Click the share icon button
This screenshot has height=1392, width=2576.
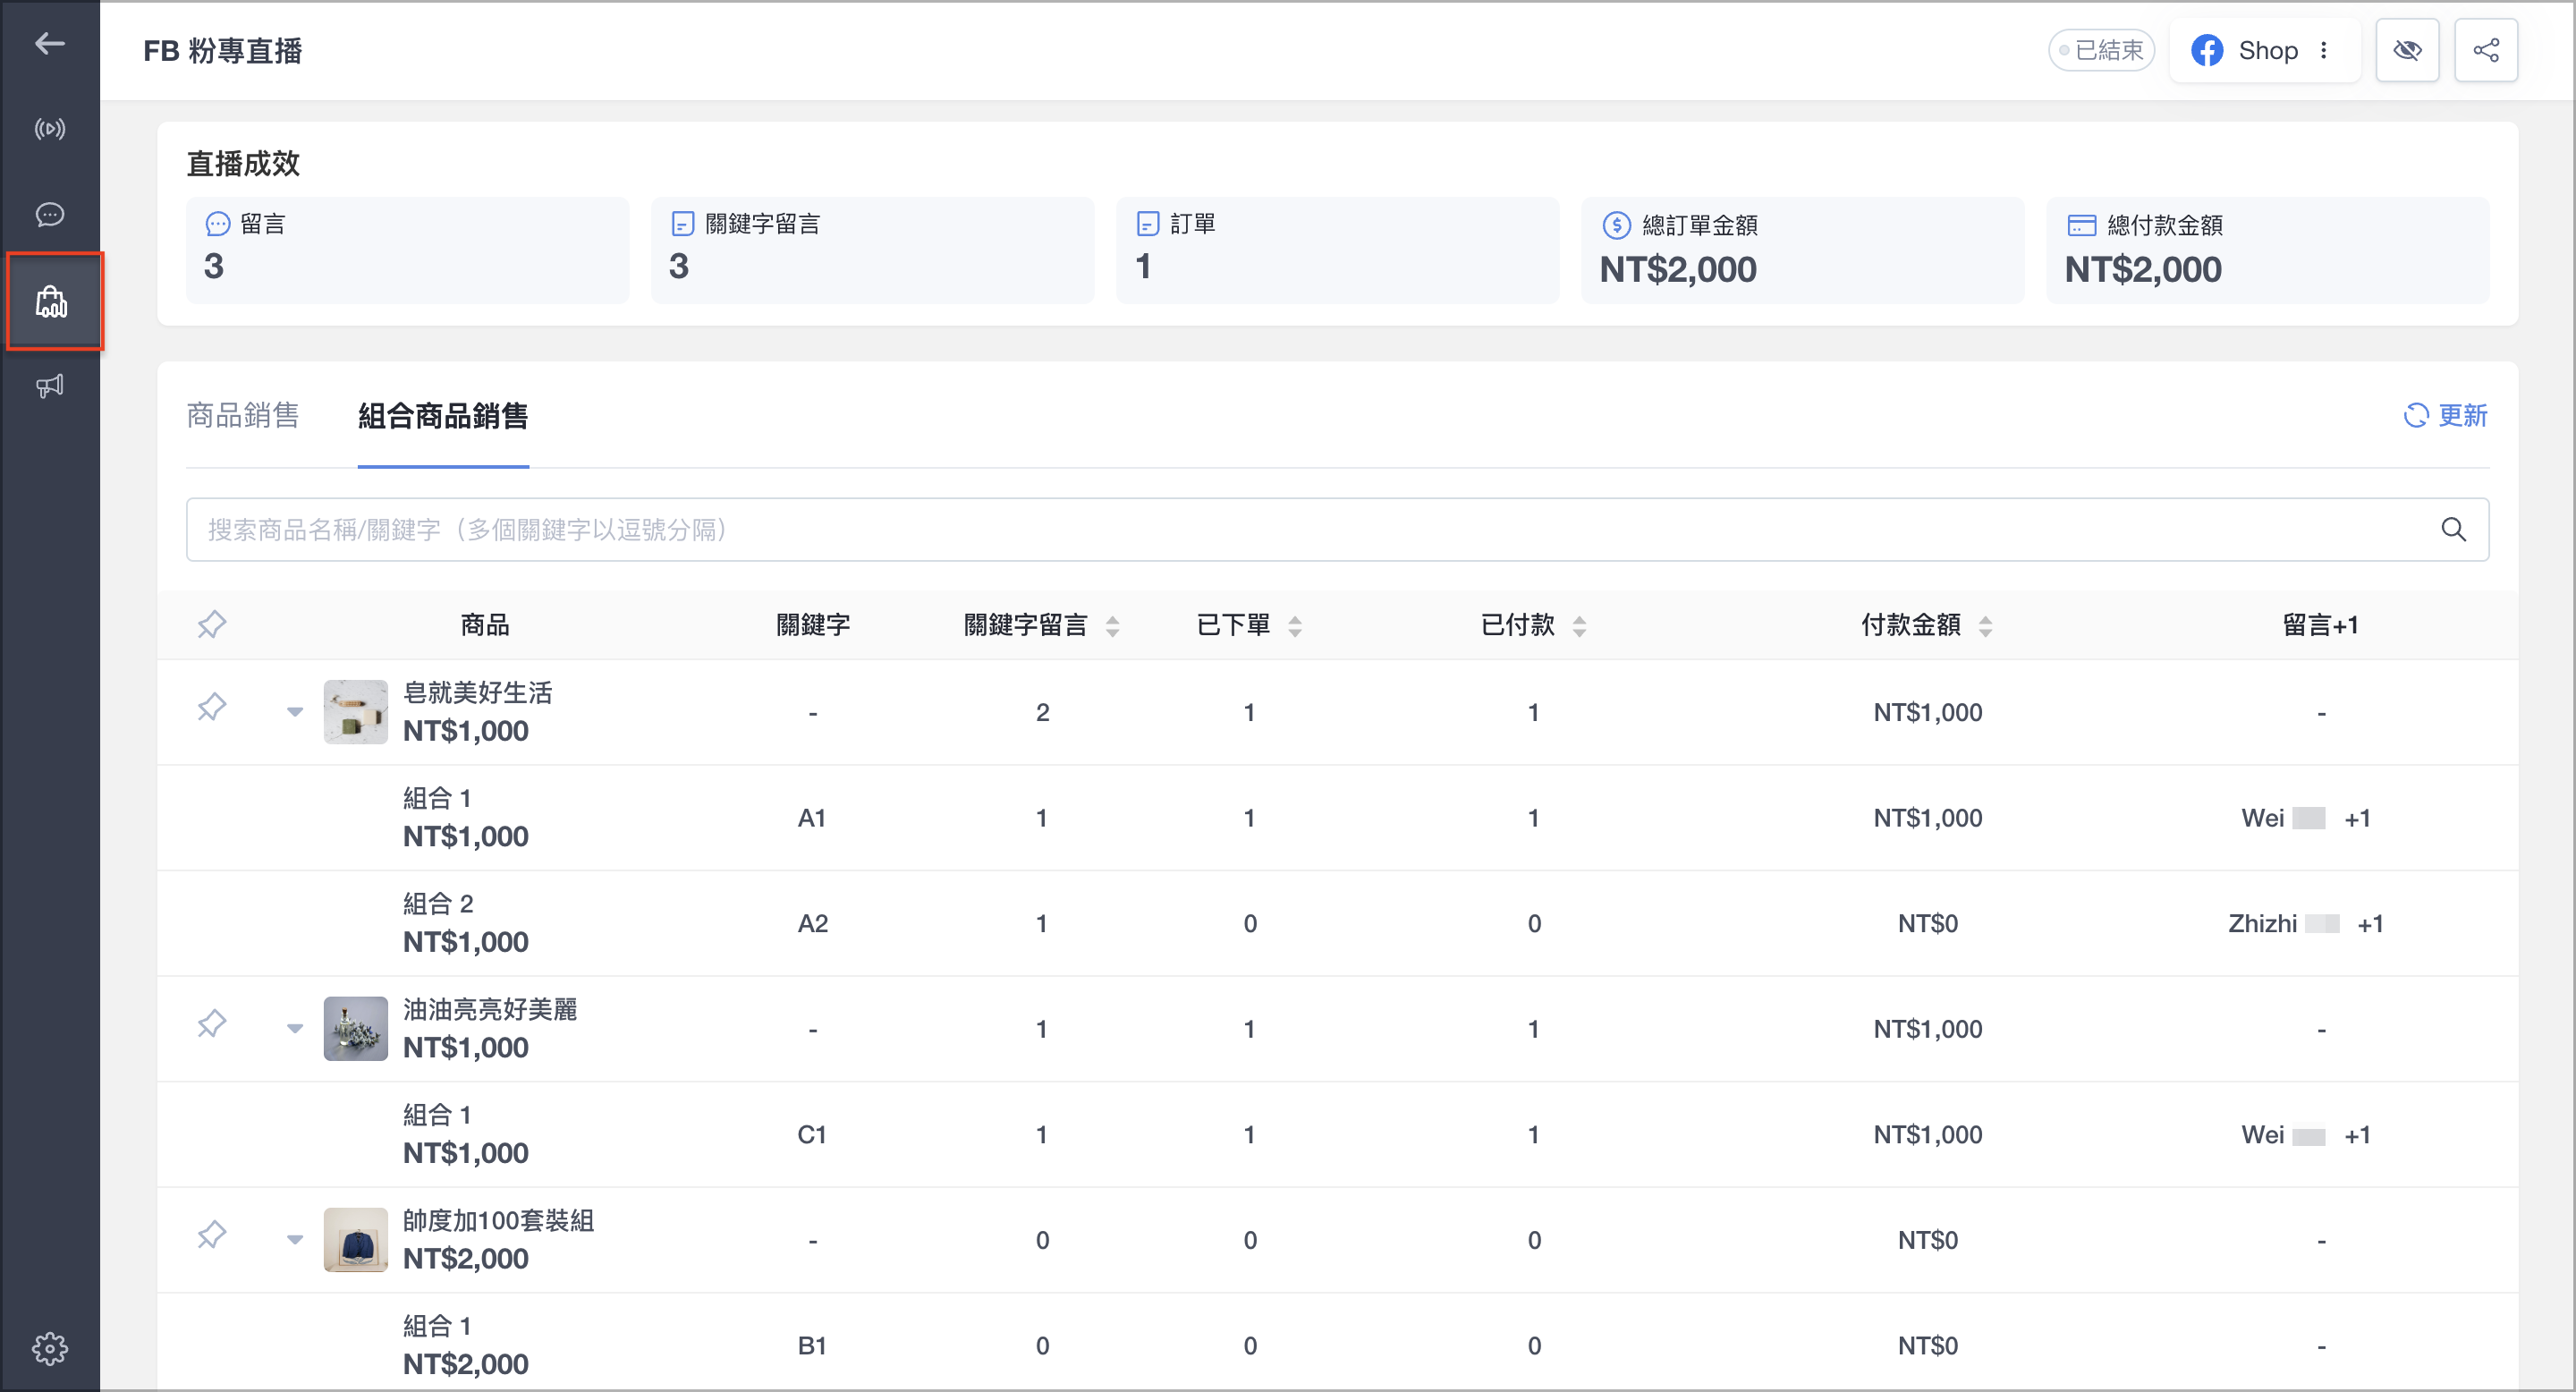coord(2486,50)
